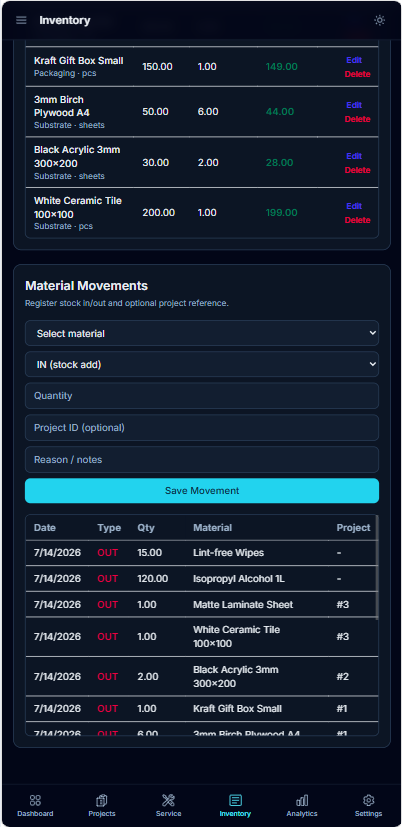Viewport: 402px width, 827px height.
Task: Click the Packaging · pcs subtitle
Action: pyautogui.click(x=65, y=73)
